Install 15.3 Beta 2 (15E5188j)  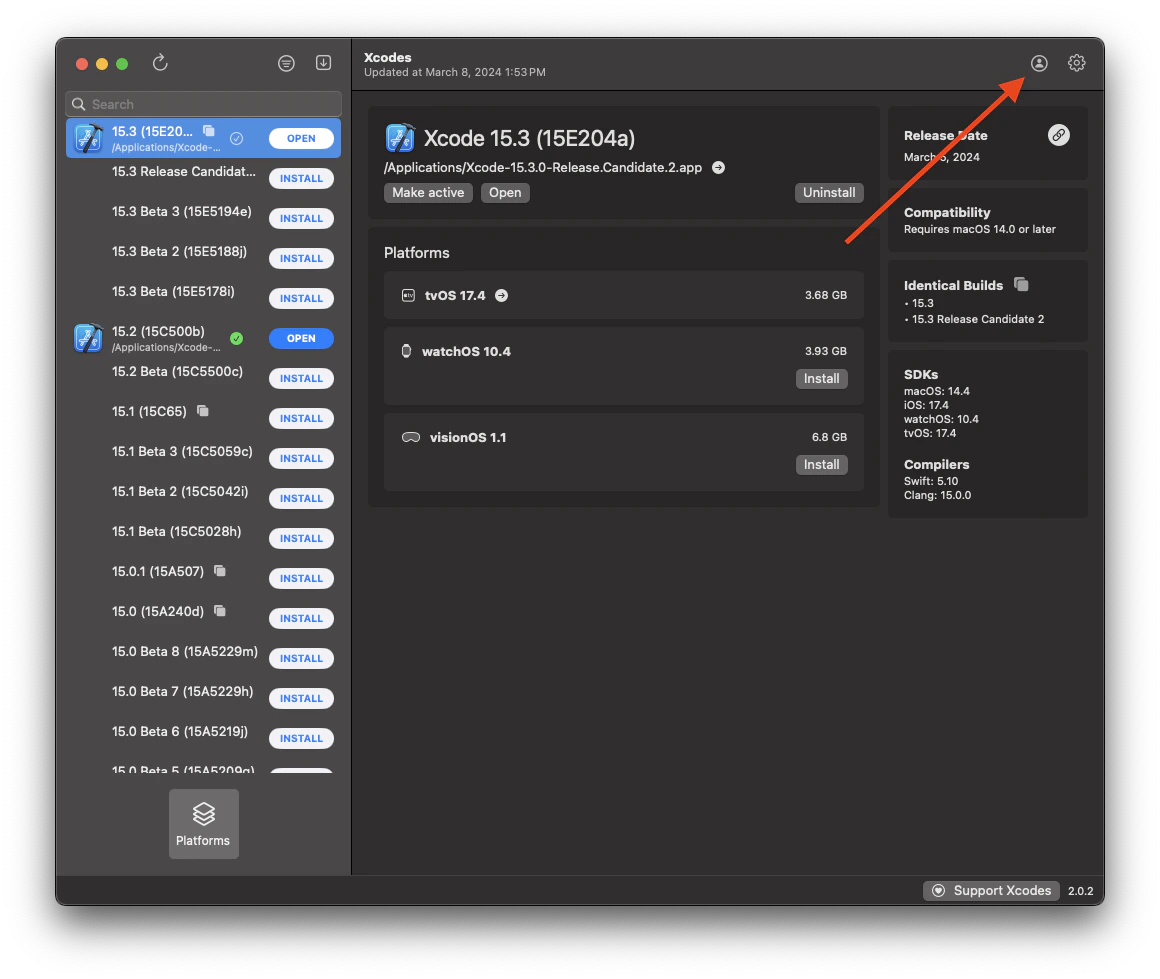301,258
